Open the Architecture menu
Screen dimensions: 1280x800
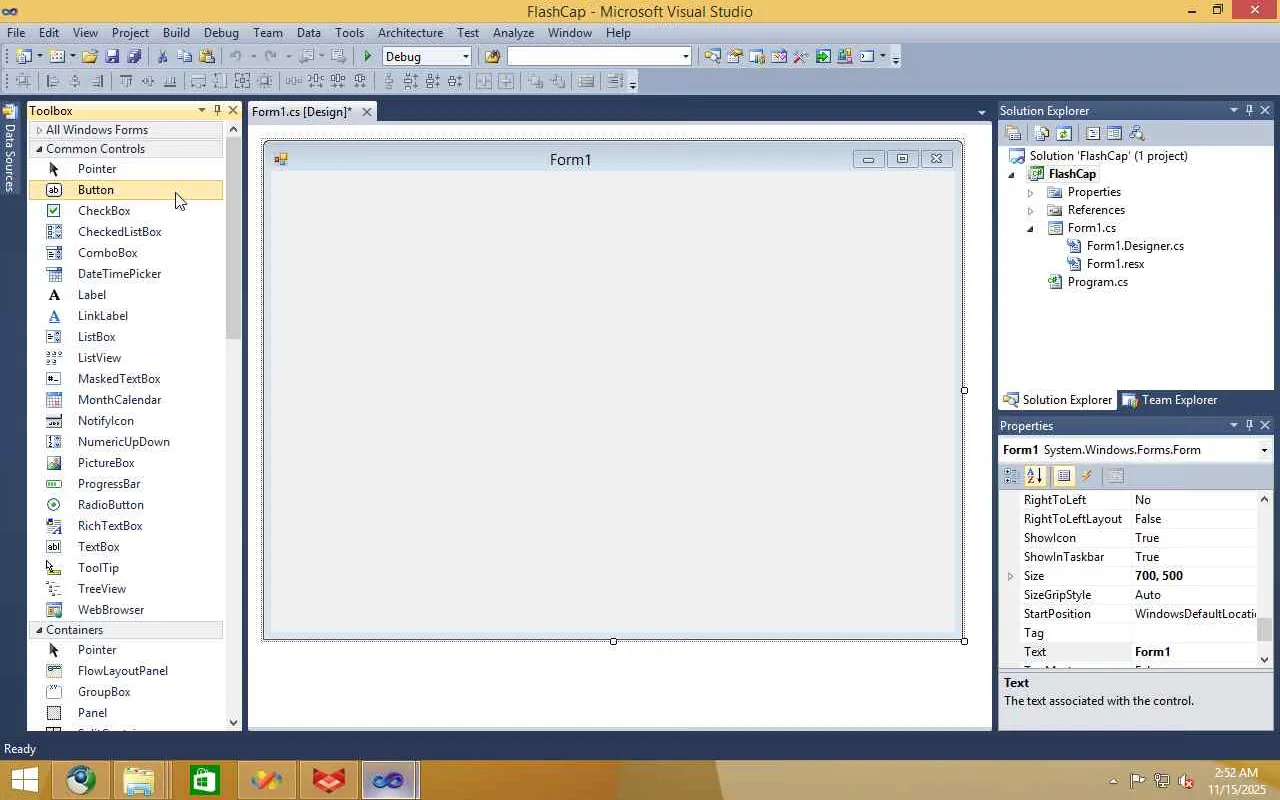pos(410,33)
